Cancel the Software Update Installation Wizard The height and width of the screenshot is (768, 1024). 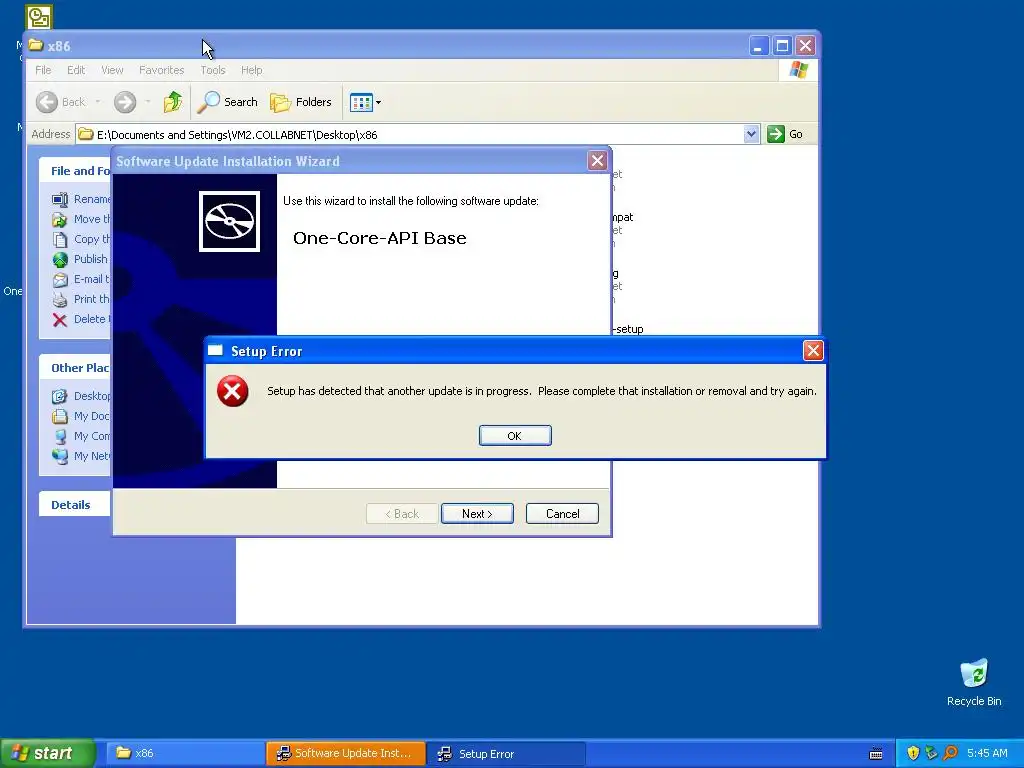click(x=562, y=513)
